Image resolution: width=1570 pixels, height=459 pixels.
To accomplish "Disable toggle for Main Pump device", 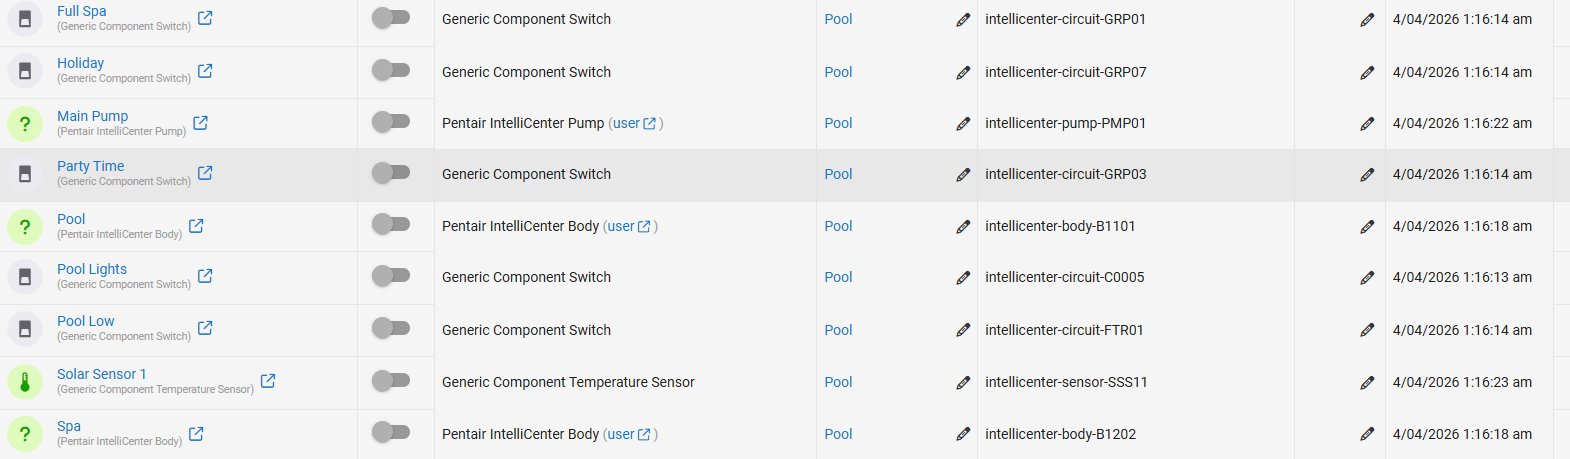I will (391, 122).
